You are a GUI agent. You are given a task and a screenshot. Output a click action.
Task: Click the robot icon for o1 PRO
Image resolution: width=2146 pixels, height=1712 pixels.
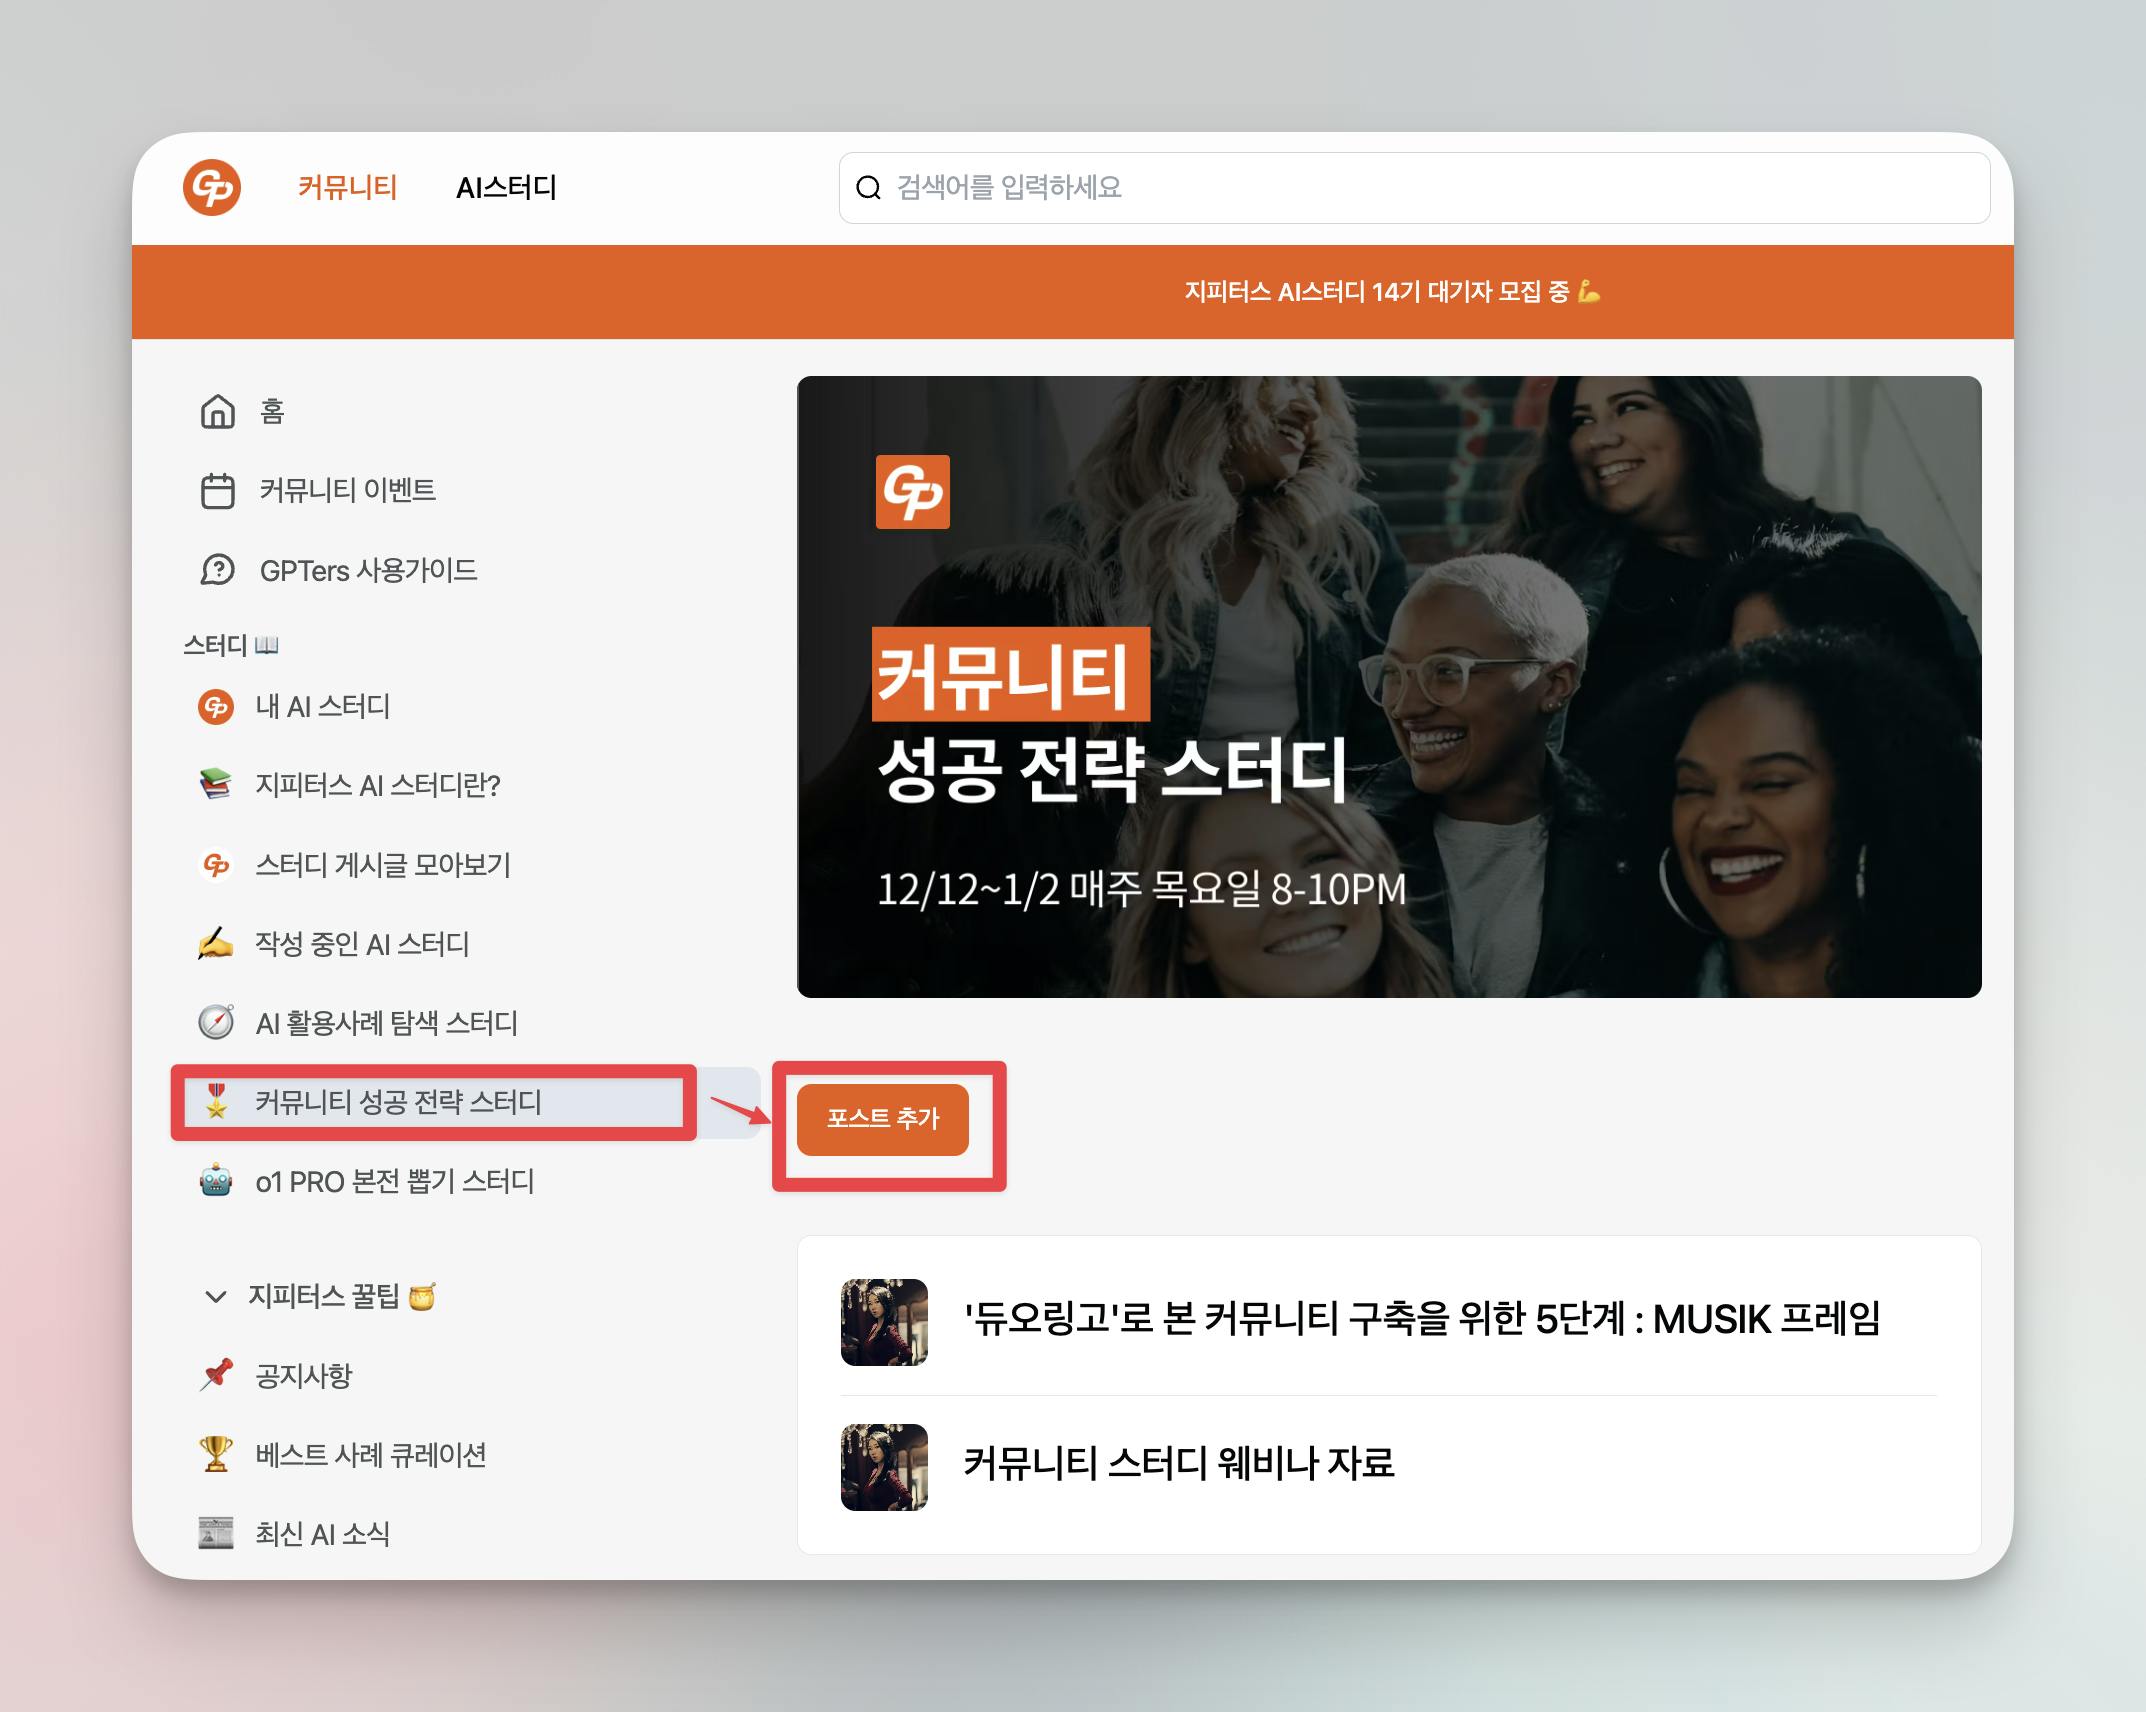click(x=216, y=1181)
